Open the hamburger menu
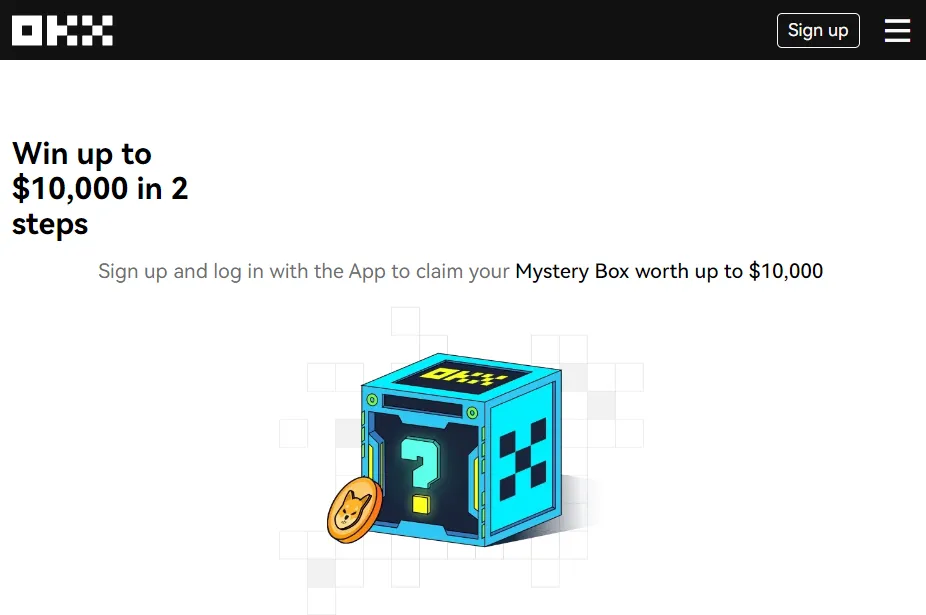Image resolution: width=926 pixels, height=615 pixels. 897,30
